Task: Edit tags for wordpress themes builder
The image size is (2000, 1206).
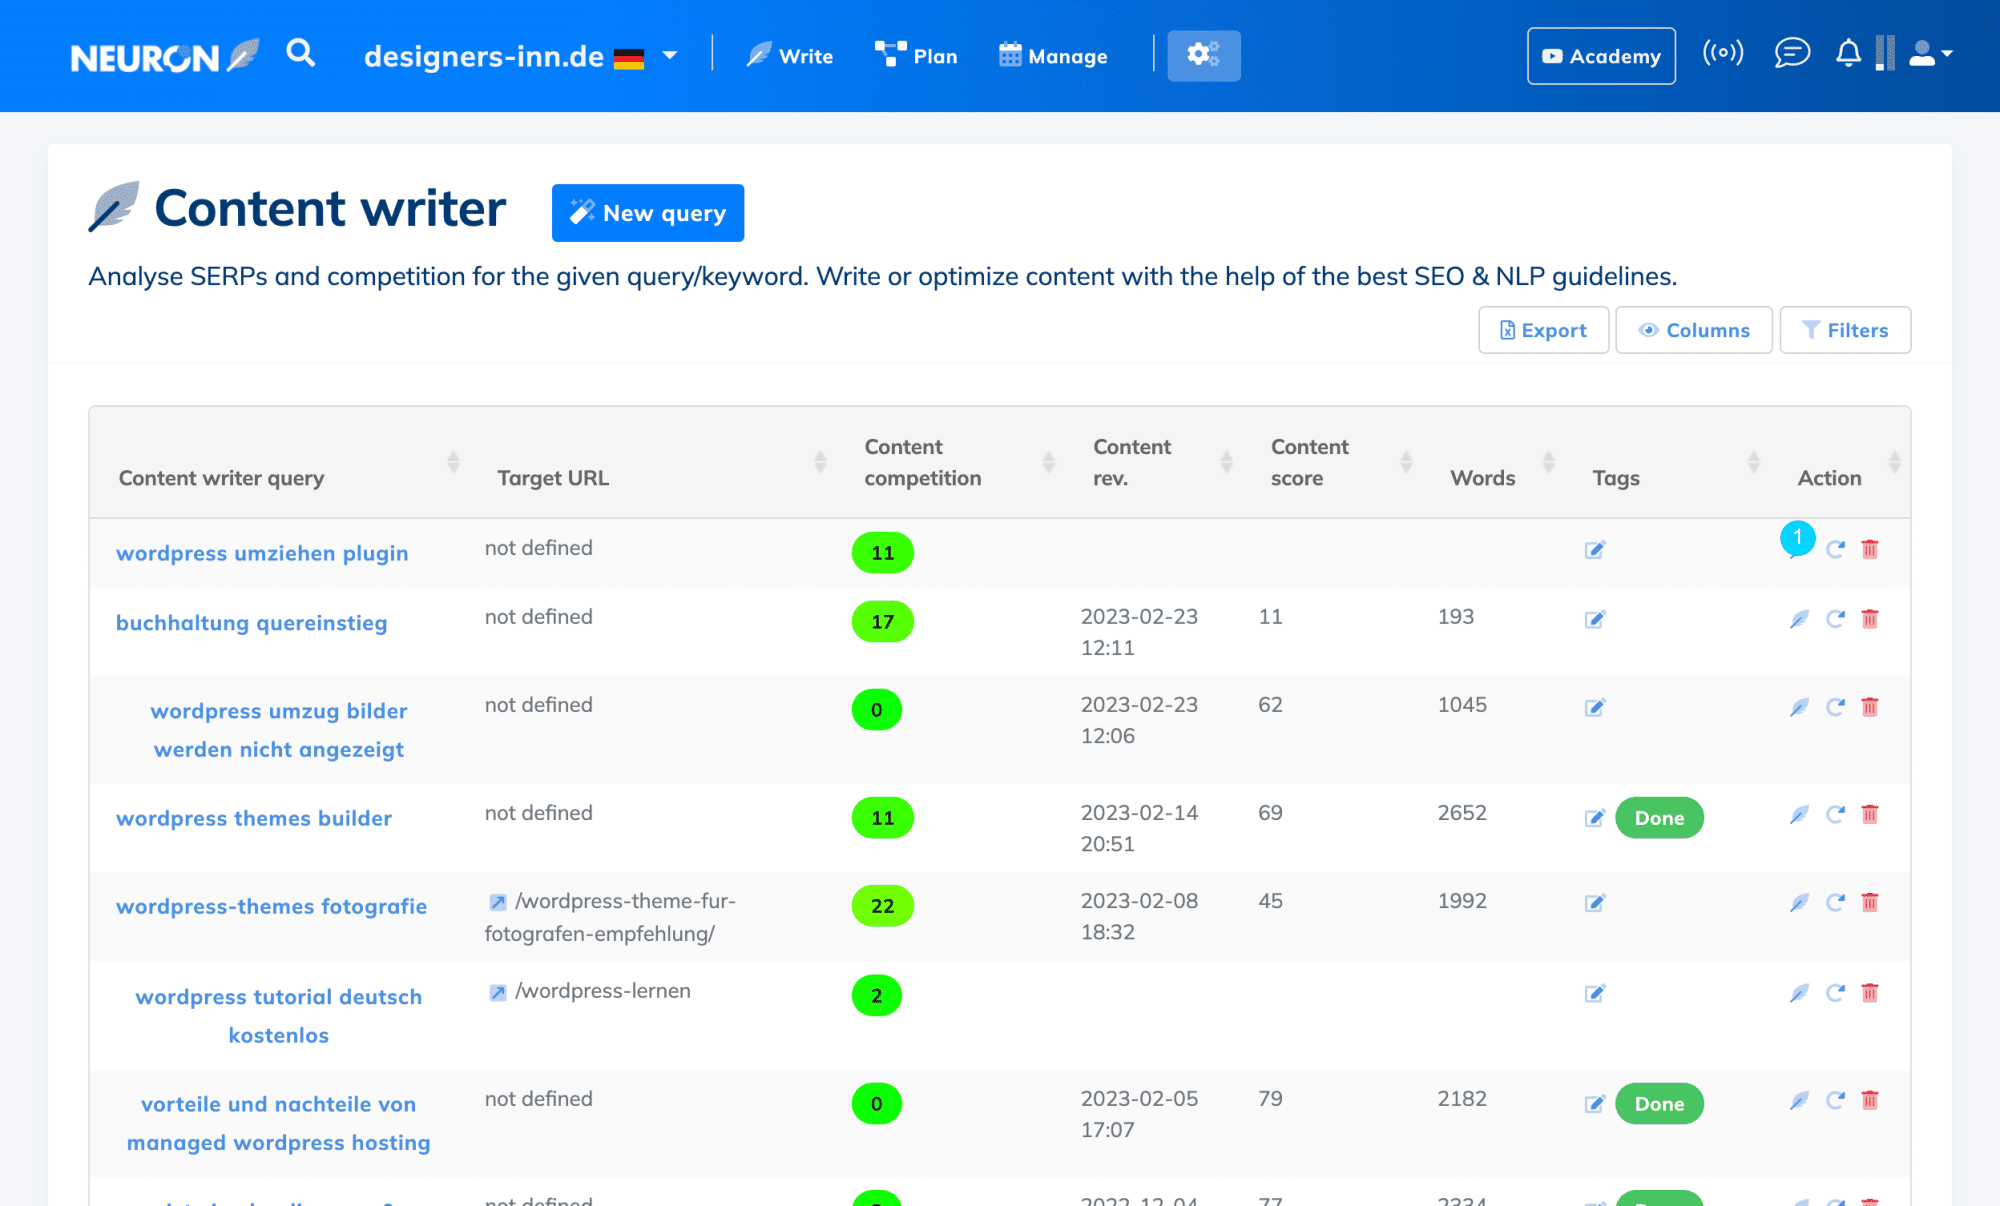Action: pos(1595,818)
